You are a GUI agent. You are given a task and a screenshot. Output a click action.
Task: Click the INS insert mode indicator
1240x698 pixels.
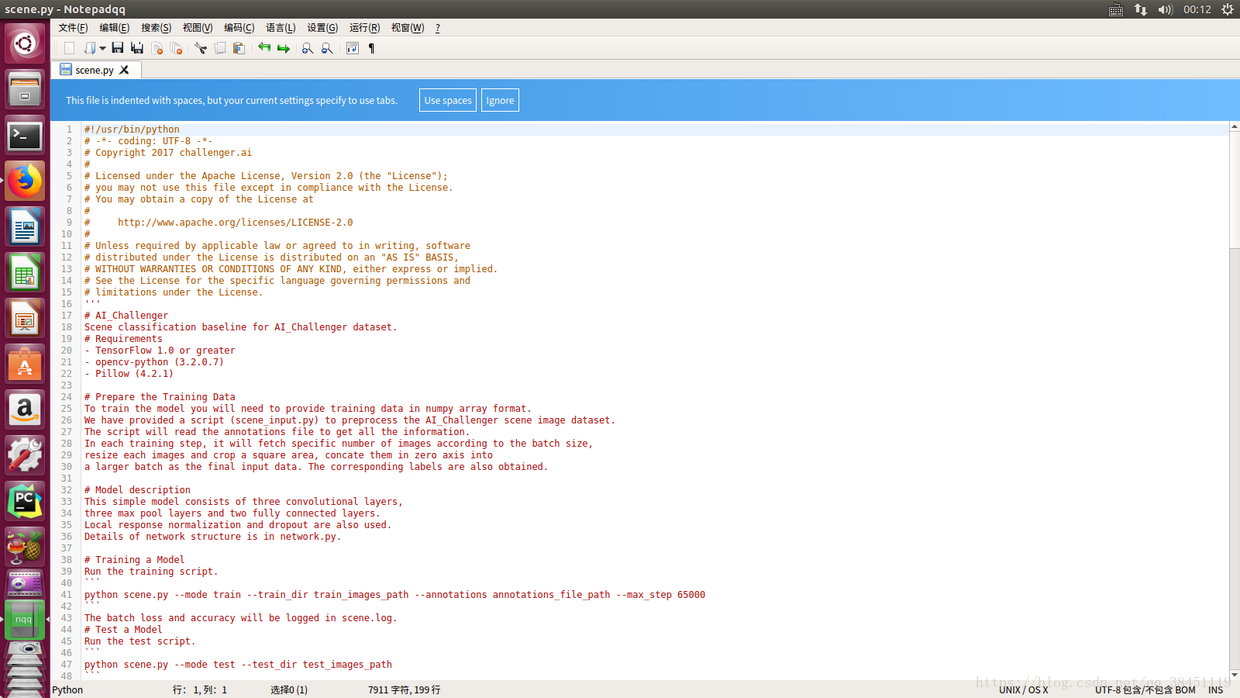coord(1215,690)
